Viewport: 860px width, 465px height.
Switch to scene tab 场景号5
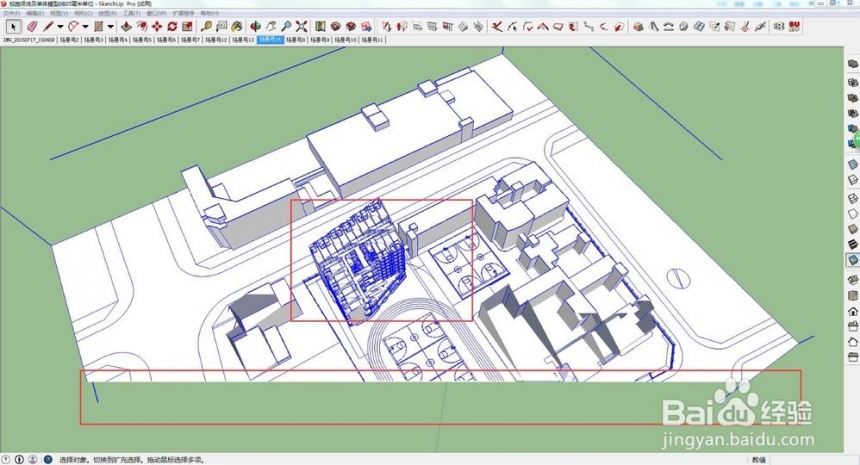click(x=142, y=40)
